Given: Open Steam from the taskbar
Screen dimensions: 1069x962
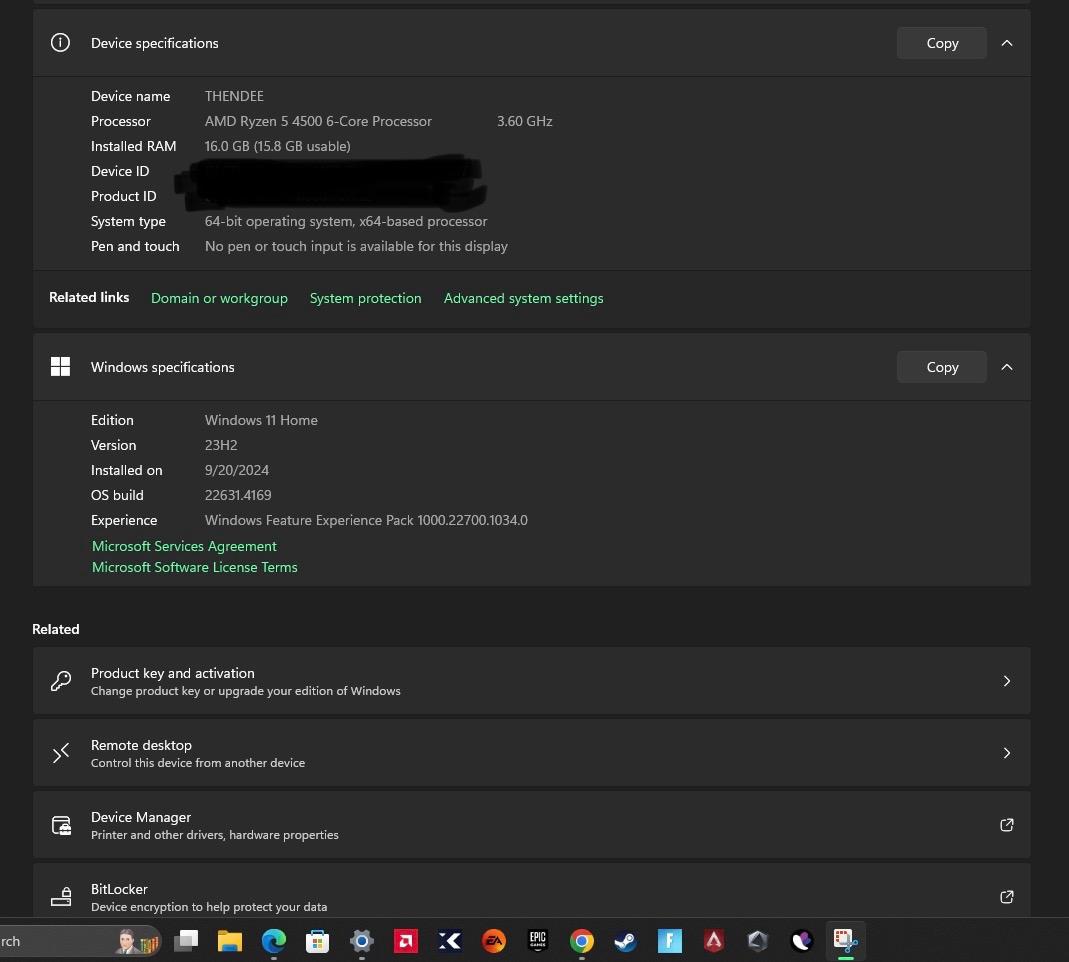Looking at the screenshot, I should [x=625, y=941].
